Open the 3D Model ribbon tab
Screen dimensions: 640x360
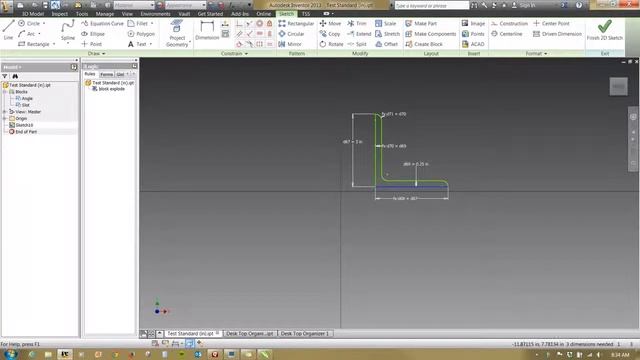coord(33,14)
